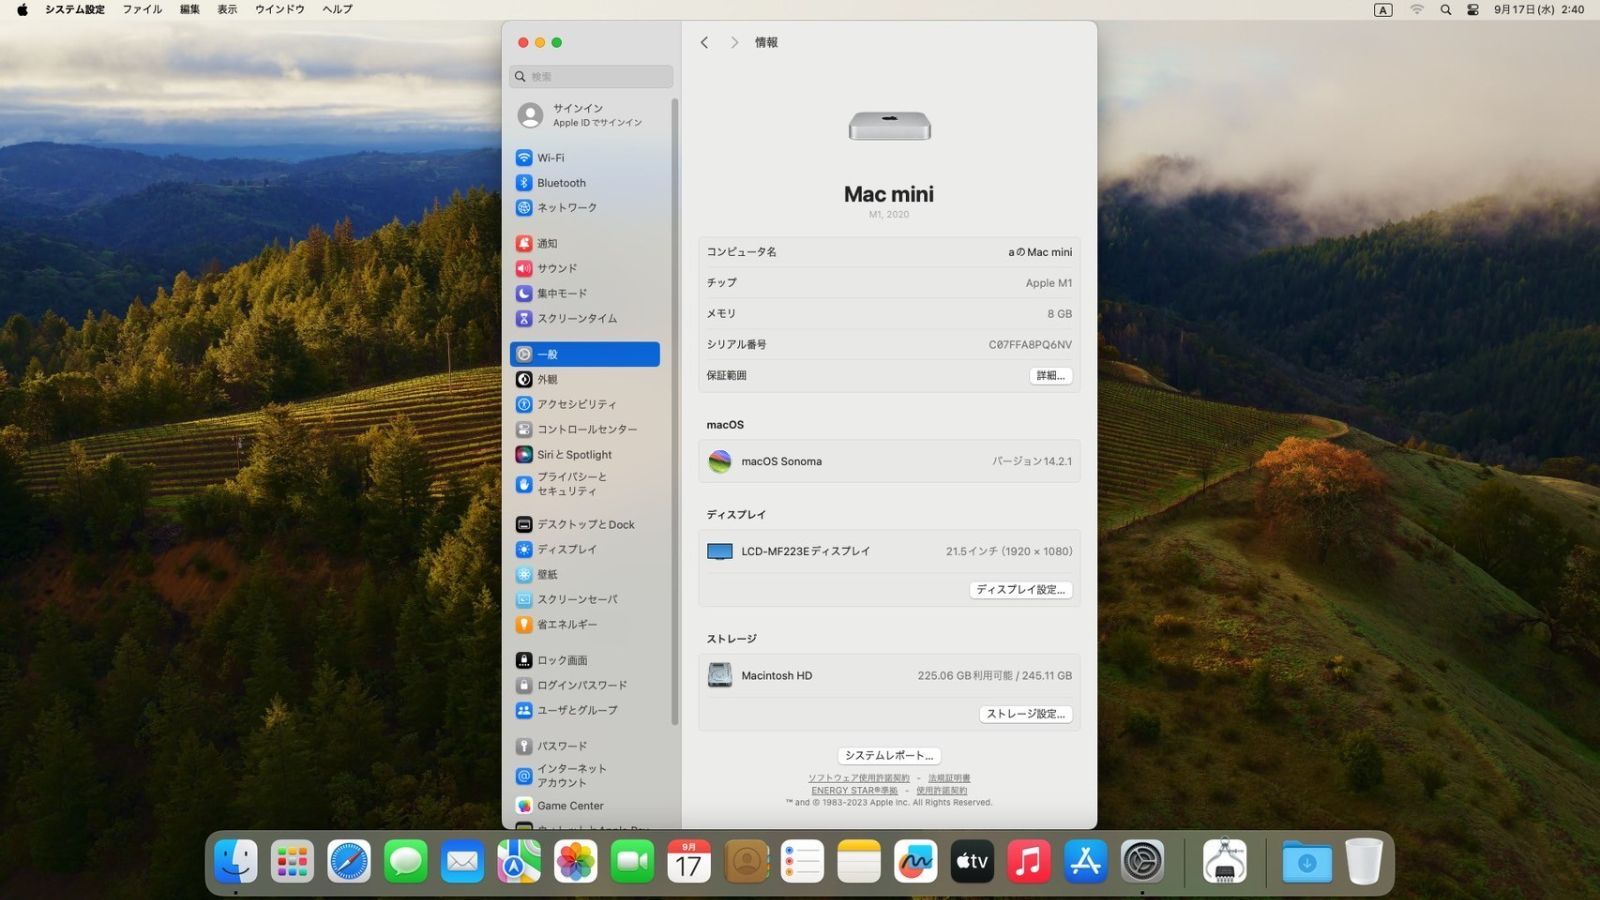
Task: Open コントロールセンター settings
Action: [x=586, y=429]
